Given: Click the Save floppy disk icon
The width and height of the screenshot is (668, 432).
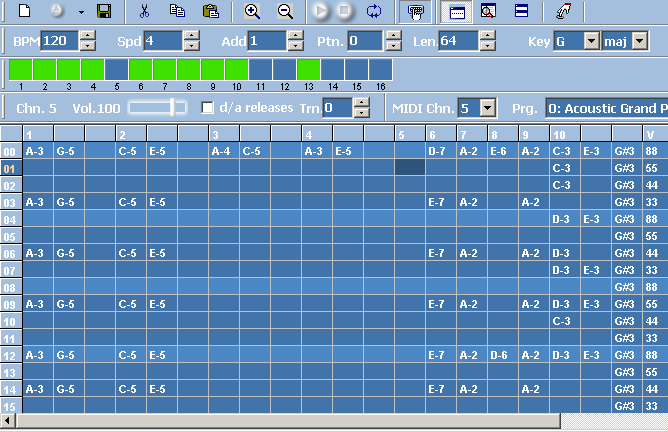Looking at the screenshot, I should (x=103, y=12).
